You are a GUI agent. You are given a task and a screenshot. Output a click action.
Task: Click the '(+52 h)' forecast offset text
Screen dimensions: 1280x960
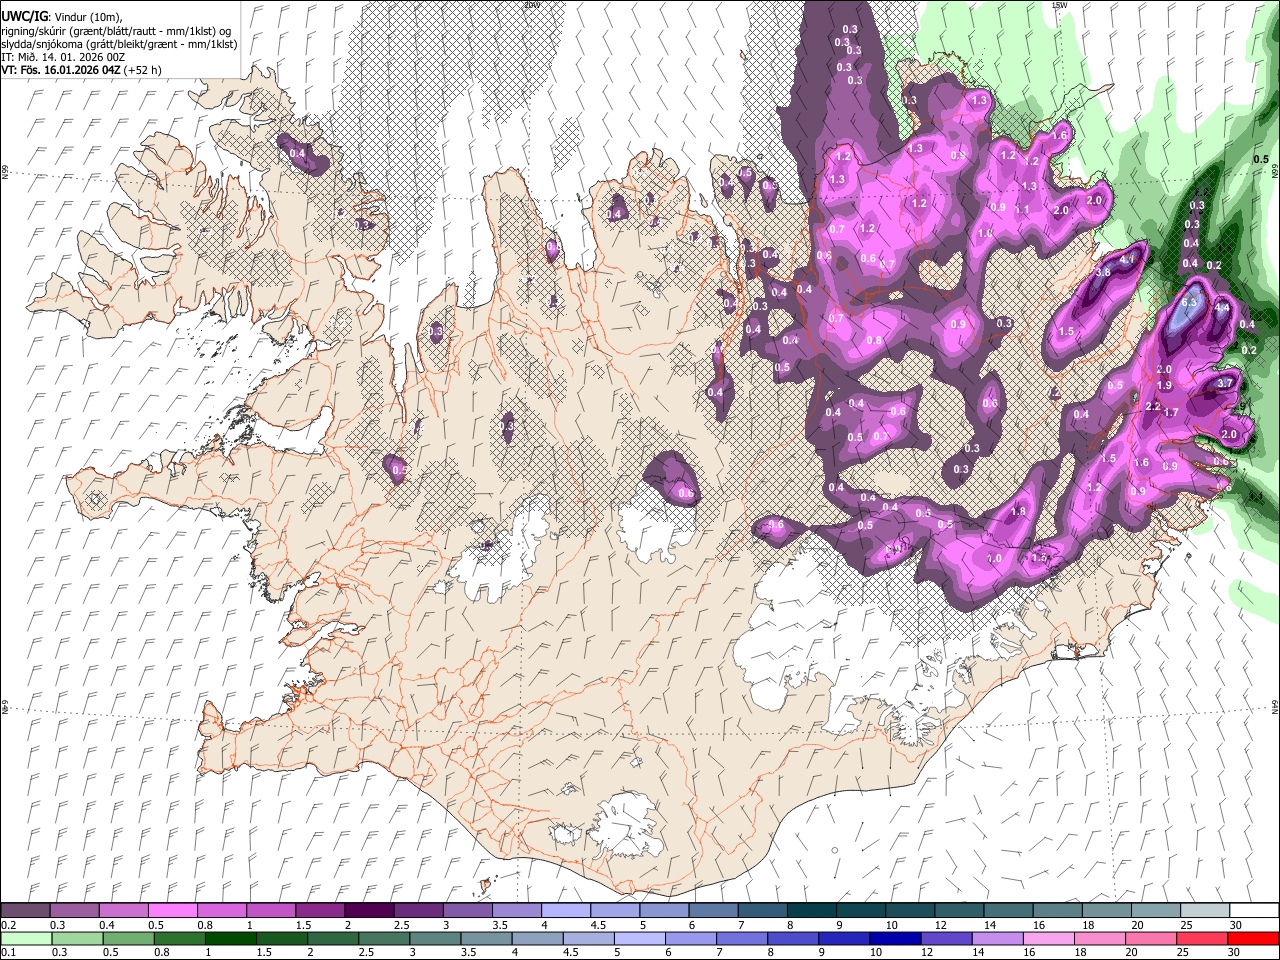pos(143,70)
